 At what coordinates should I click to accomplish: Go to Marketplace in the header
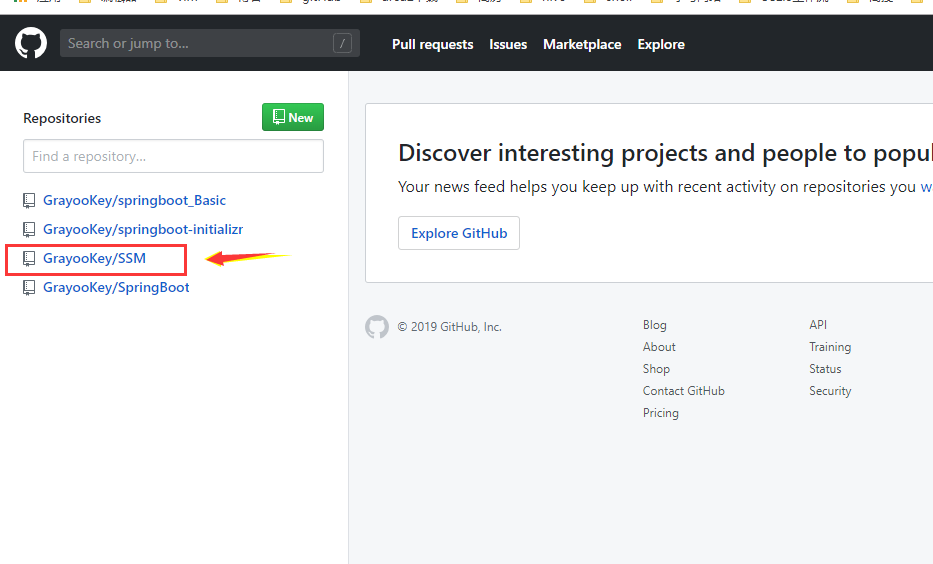click(582, 44)
